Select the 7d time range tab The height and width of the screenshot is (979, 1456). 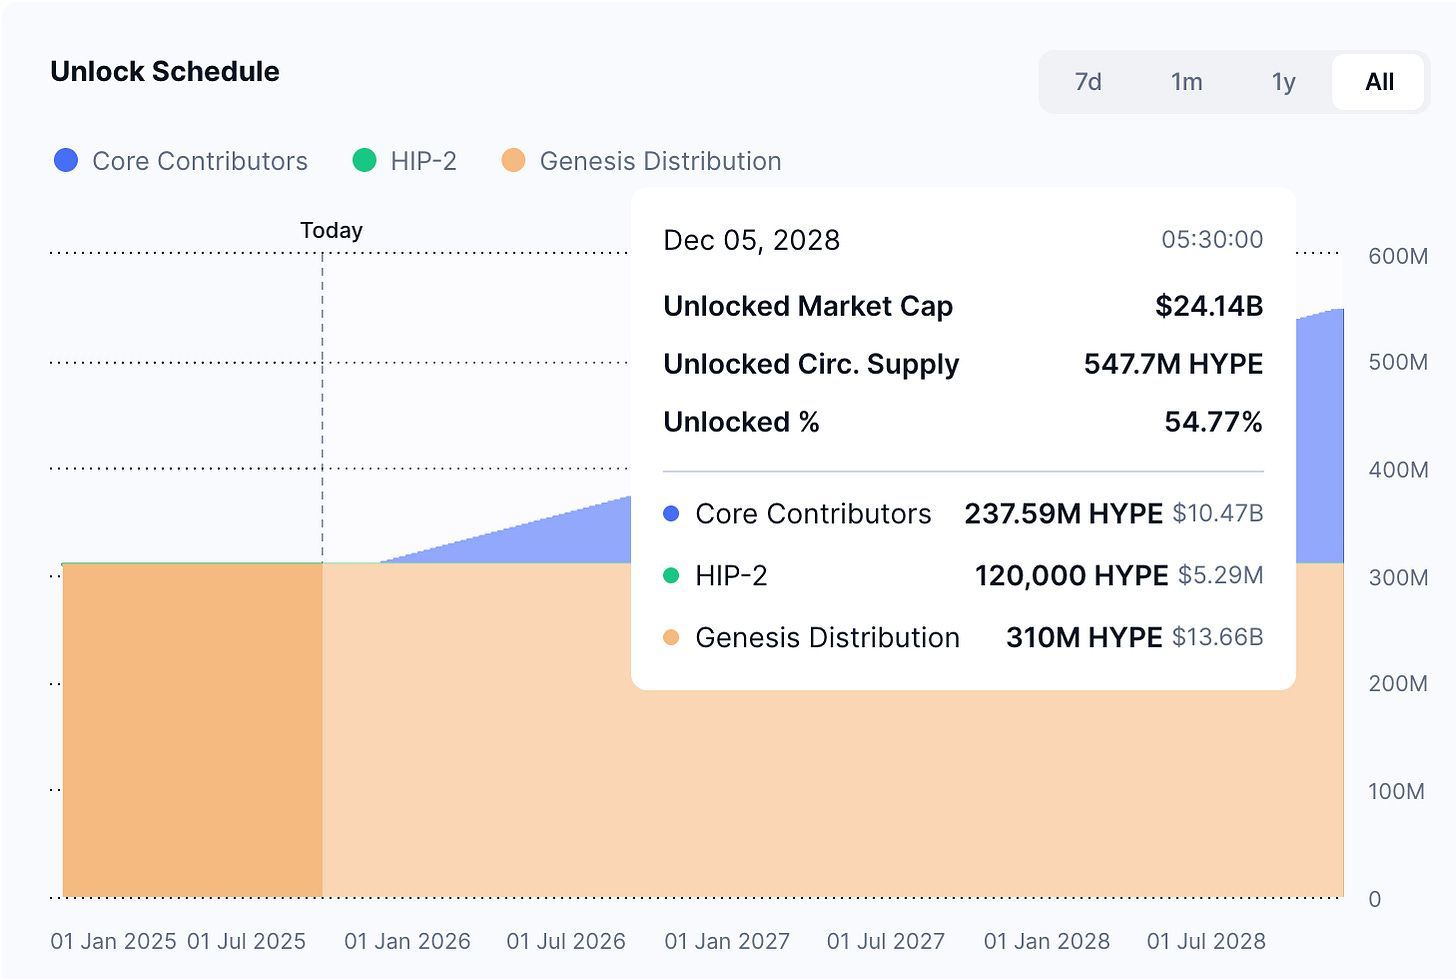(1088, 82)
